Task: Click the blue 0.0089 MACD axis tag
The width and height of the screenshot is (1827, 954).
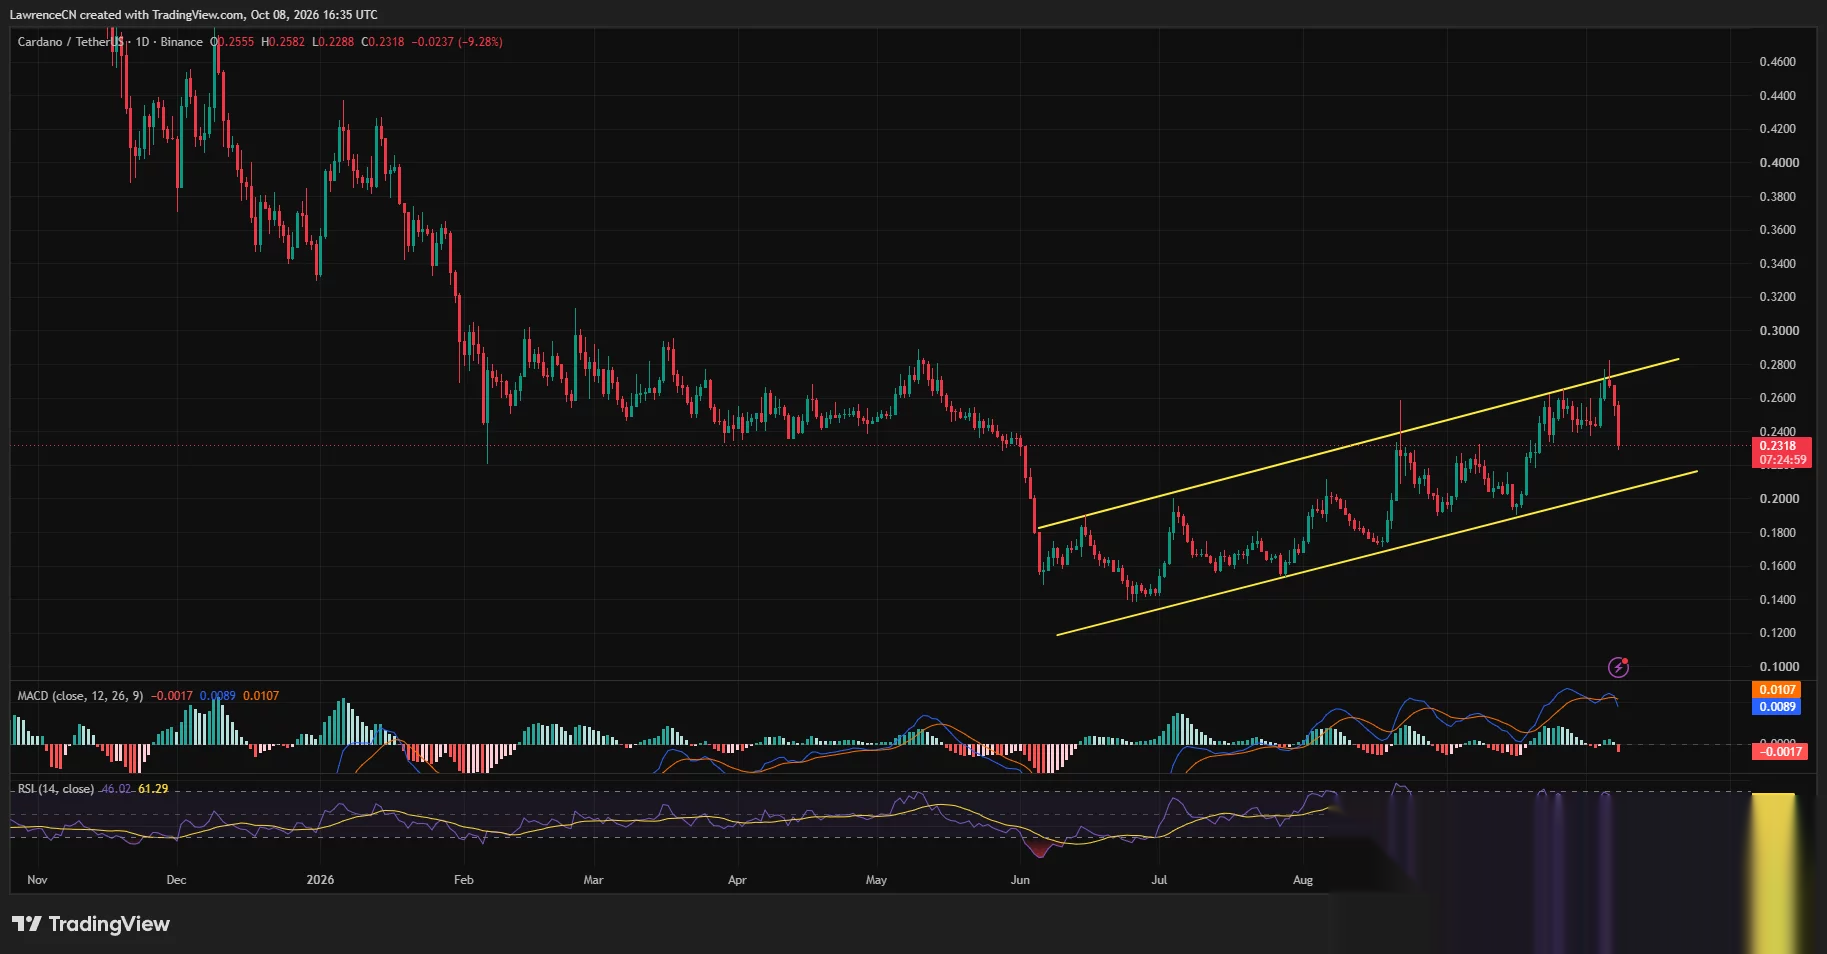Action: pyautogui.click(x=1777, y=707)
